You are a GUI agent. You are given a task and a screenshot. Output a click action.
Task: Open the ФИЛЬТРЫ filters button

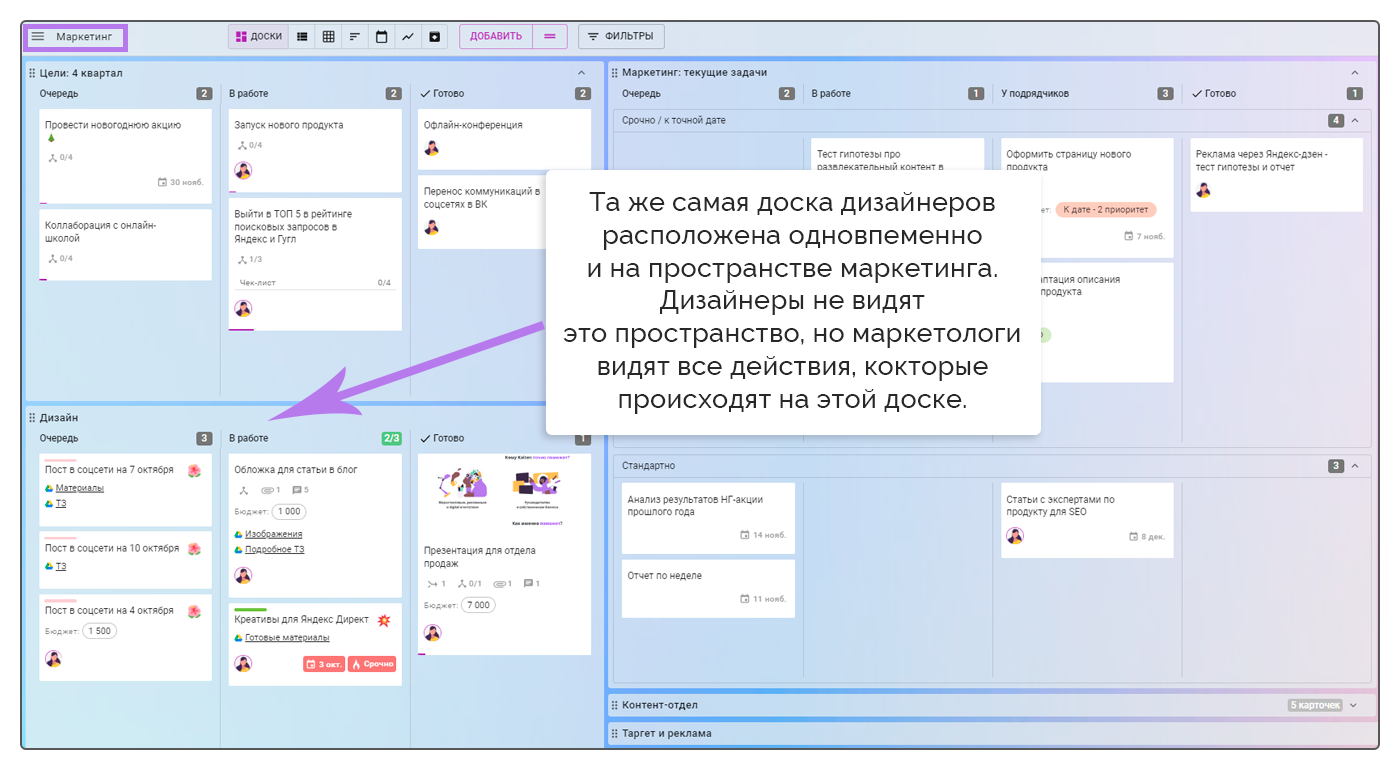(621, 37)
